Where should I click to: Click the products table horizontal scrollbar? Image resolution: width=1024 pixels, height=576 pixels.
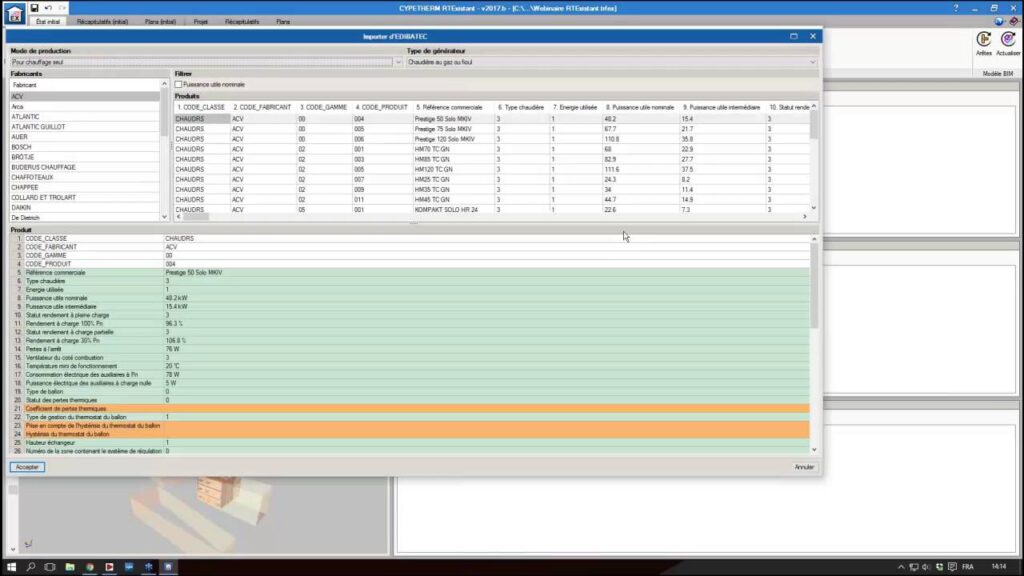(x=490, y=216)
